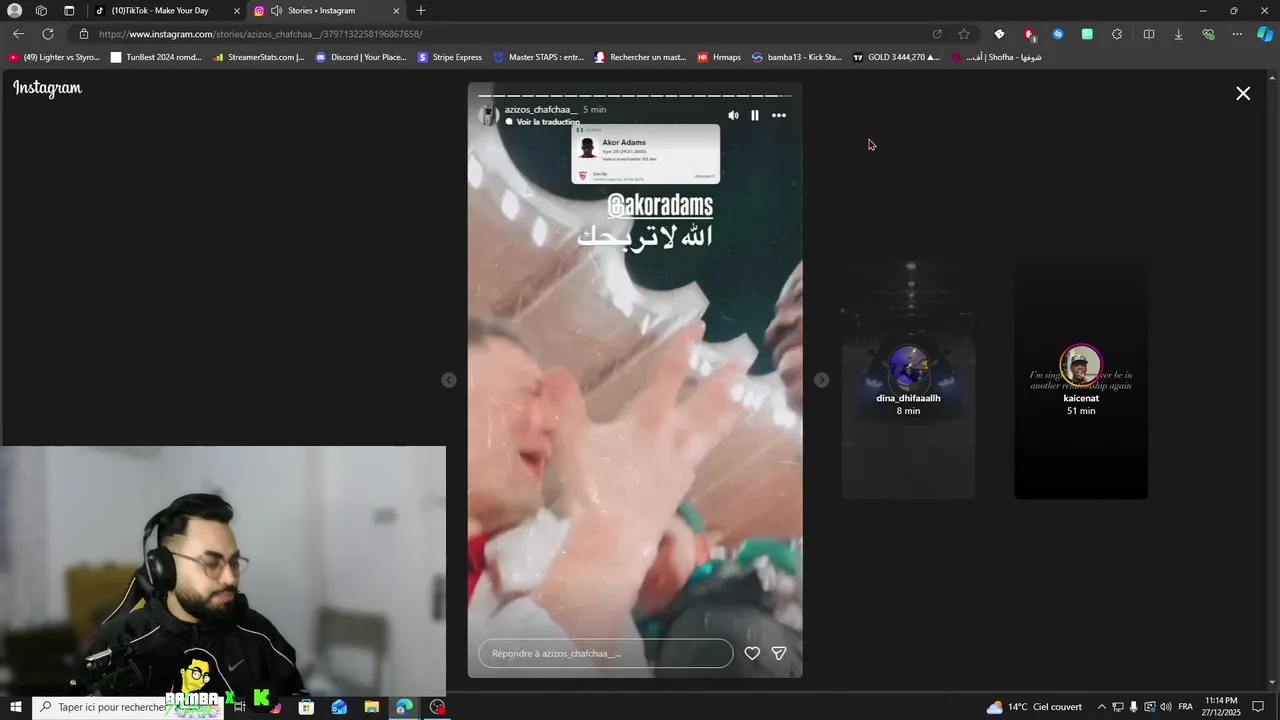
Task: Open StreamerStats.com bookmark
Action: 258,57
